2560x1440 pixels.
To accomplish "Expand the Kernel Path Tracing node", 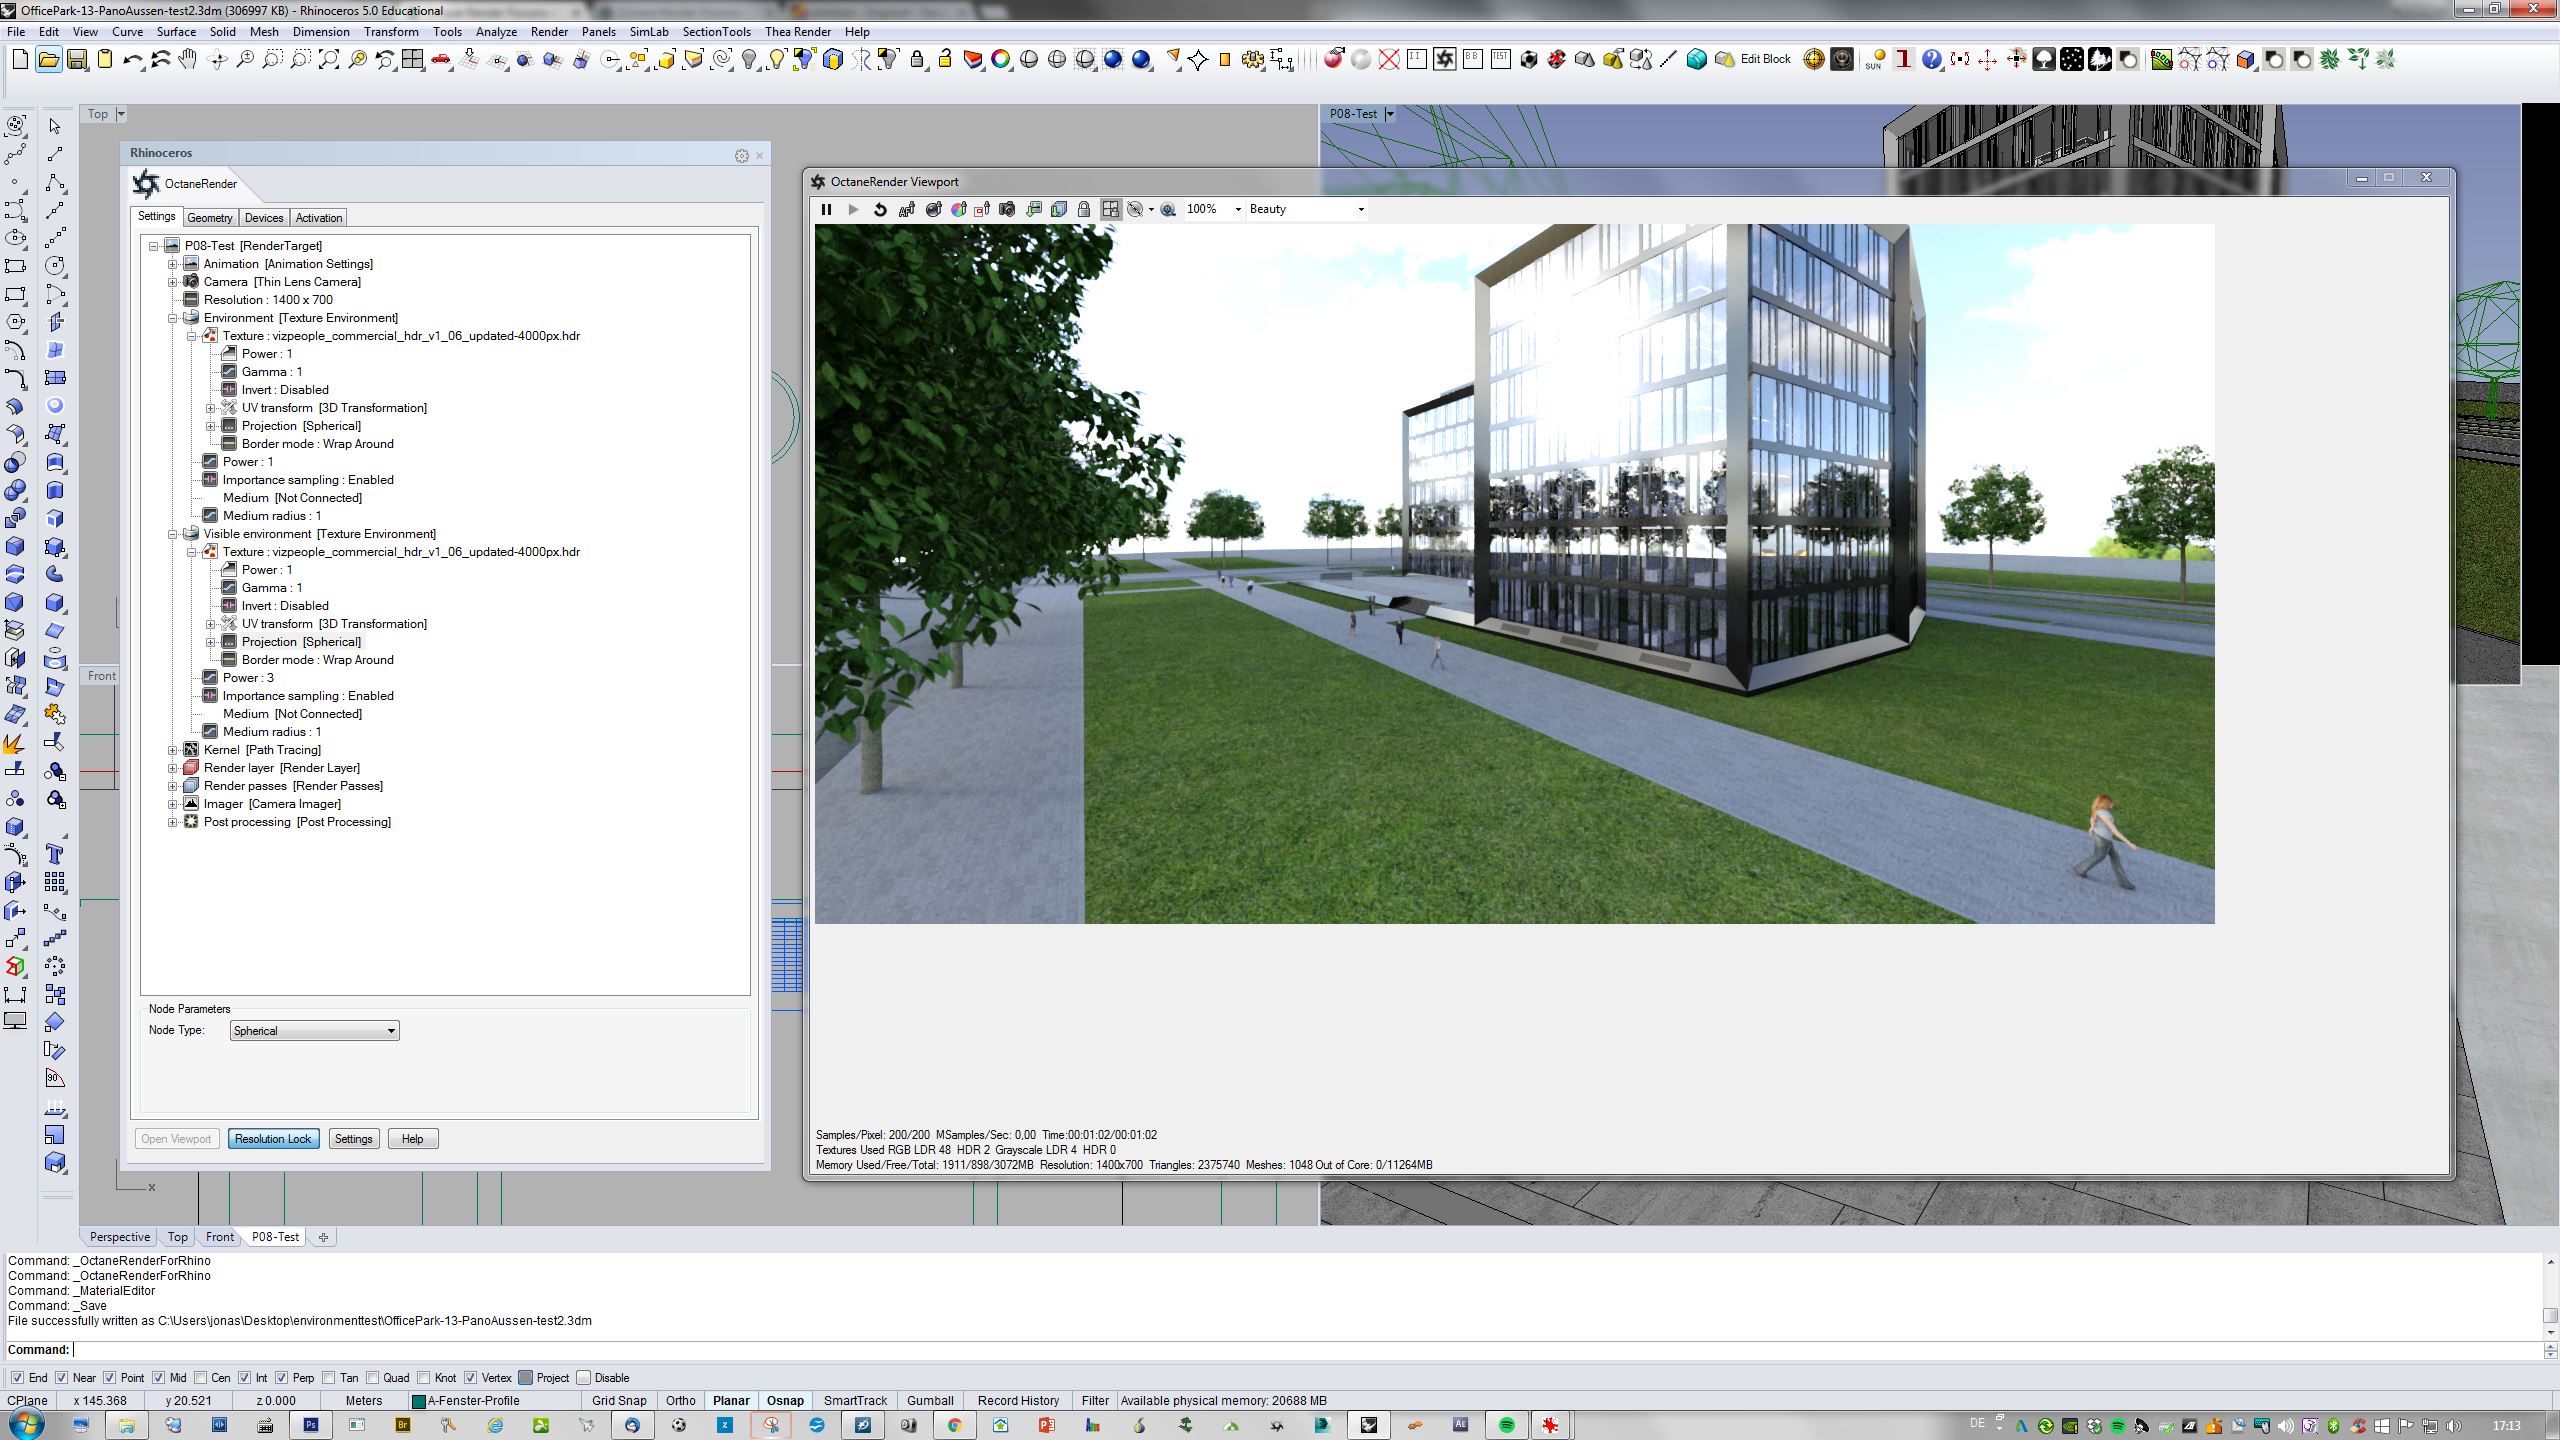I will point(172,750).
